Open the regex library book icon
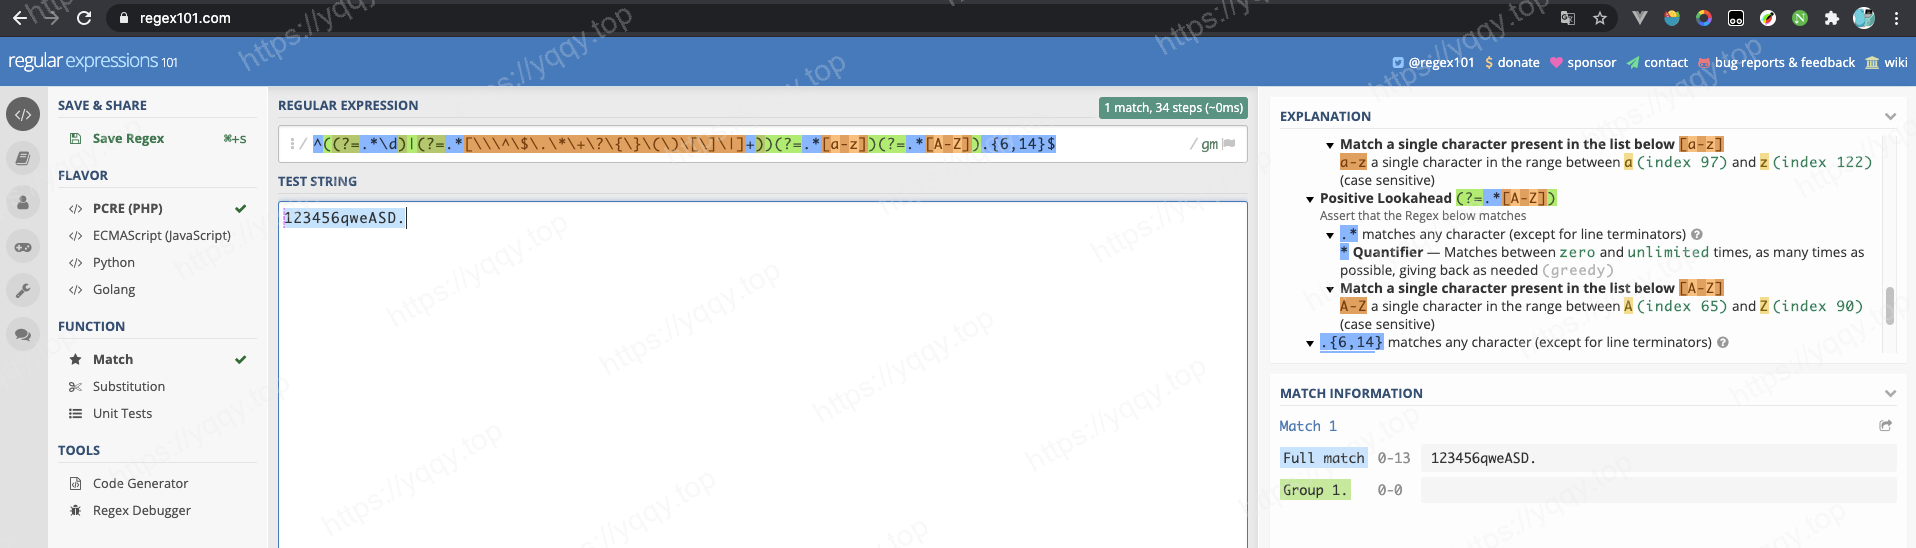This screenshot has width=1916, height=548. click(x=23, y=158)
